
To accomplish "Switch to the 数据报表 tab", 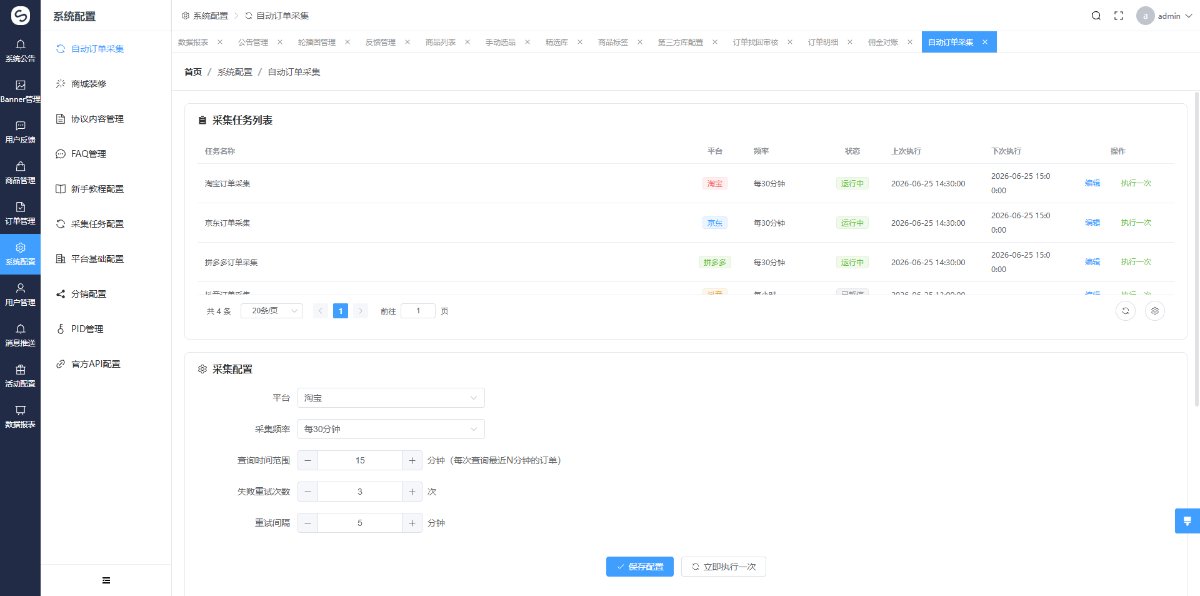I will [x=193, y=42].
